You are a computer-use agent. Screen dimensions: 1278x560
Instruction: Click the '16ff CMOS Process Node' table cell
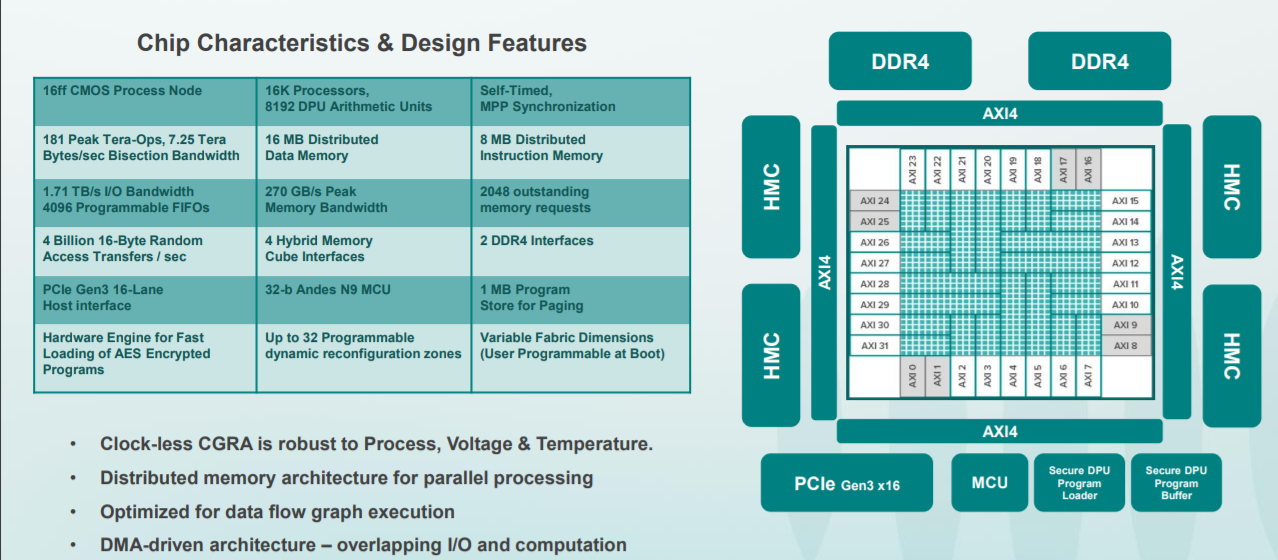click(x=145, y=101)
